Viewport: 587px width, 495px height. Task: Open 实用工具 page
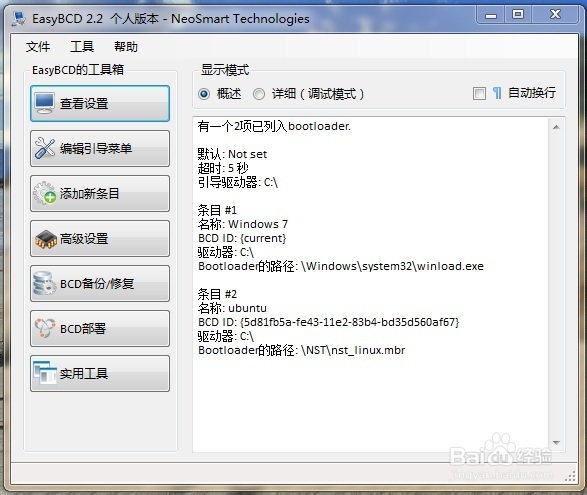point(100,373)
